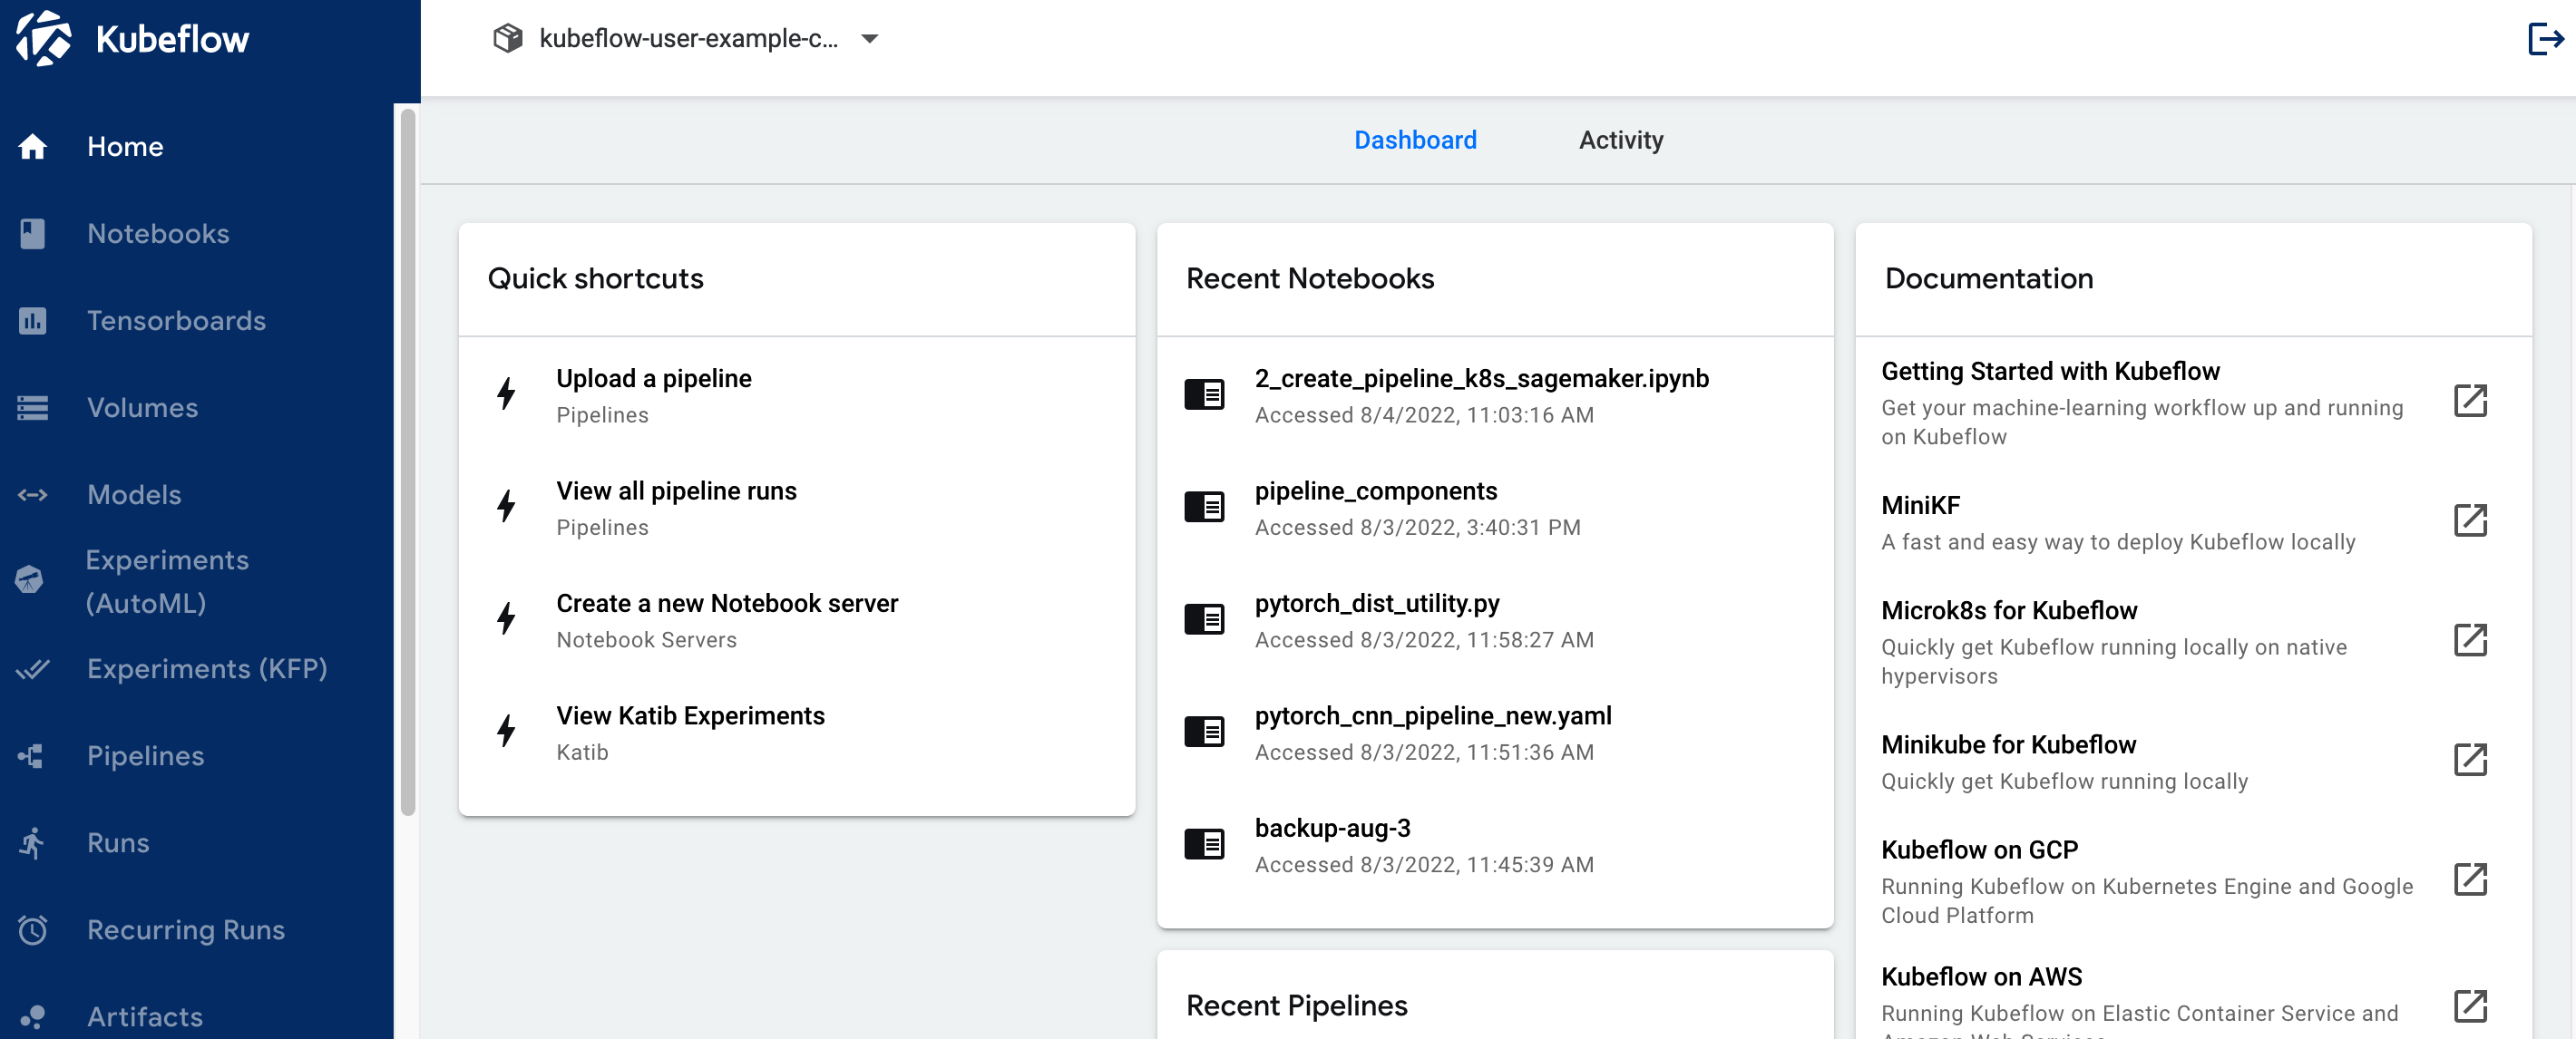Viewport: 2576px width, 1039px height.
Task: Open the pipeline_components recent notebook
Action: 1494,507
